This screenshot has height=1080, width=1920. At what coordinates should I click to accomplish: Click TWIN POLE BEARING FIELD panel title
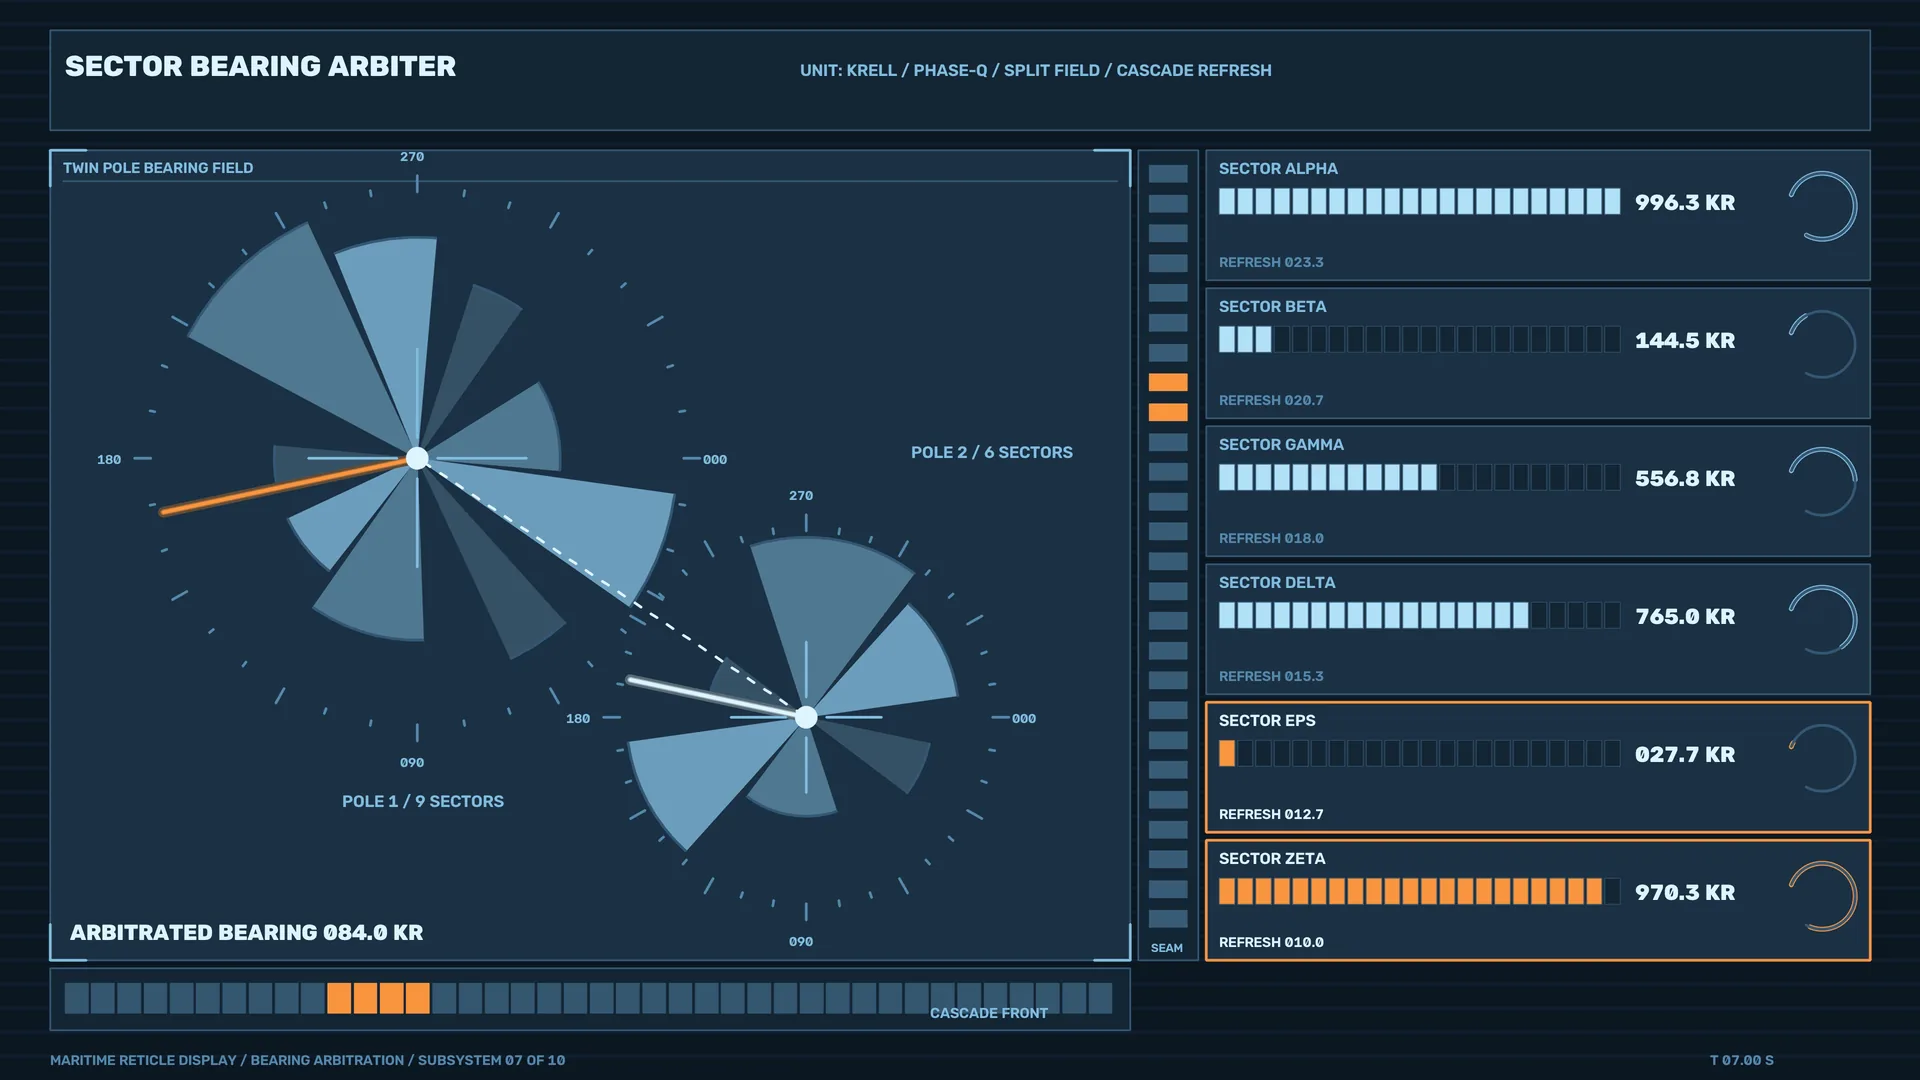click(158, 168)
